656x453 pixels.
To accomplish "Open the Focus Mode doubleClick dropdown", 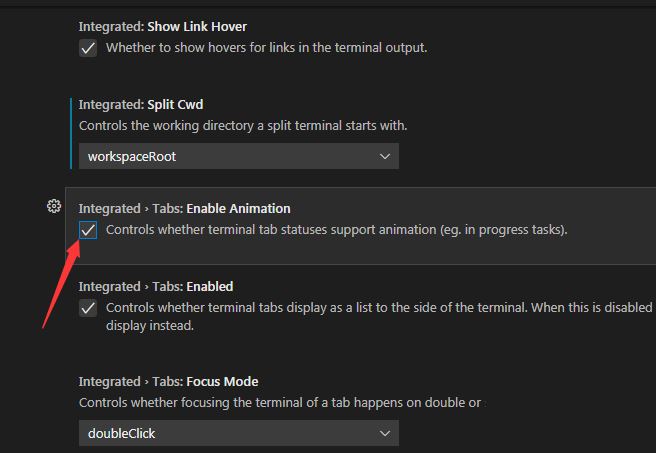I will click(238, 433).
